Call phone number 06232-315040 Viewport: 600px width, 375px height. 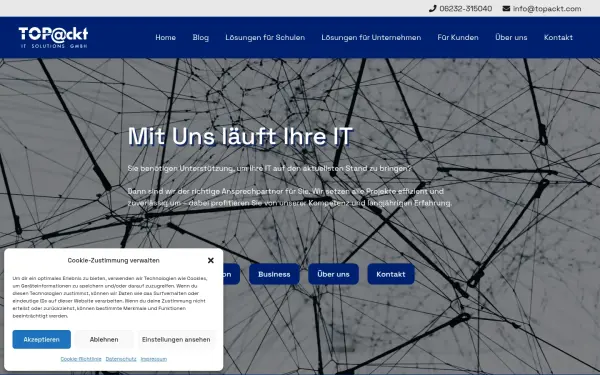tap(466, 8)
